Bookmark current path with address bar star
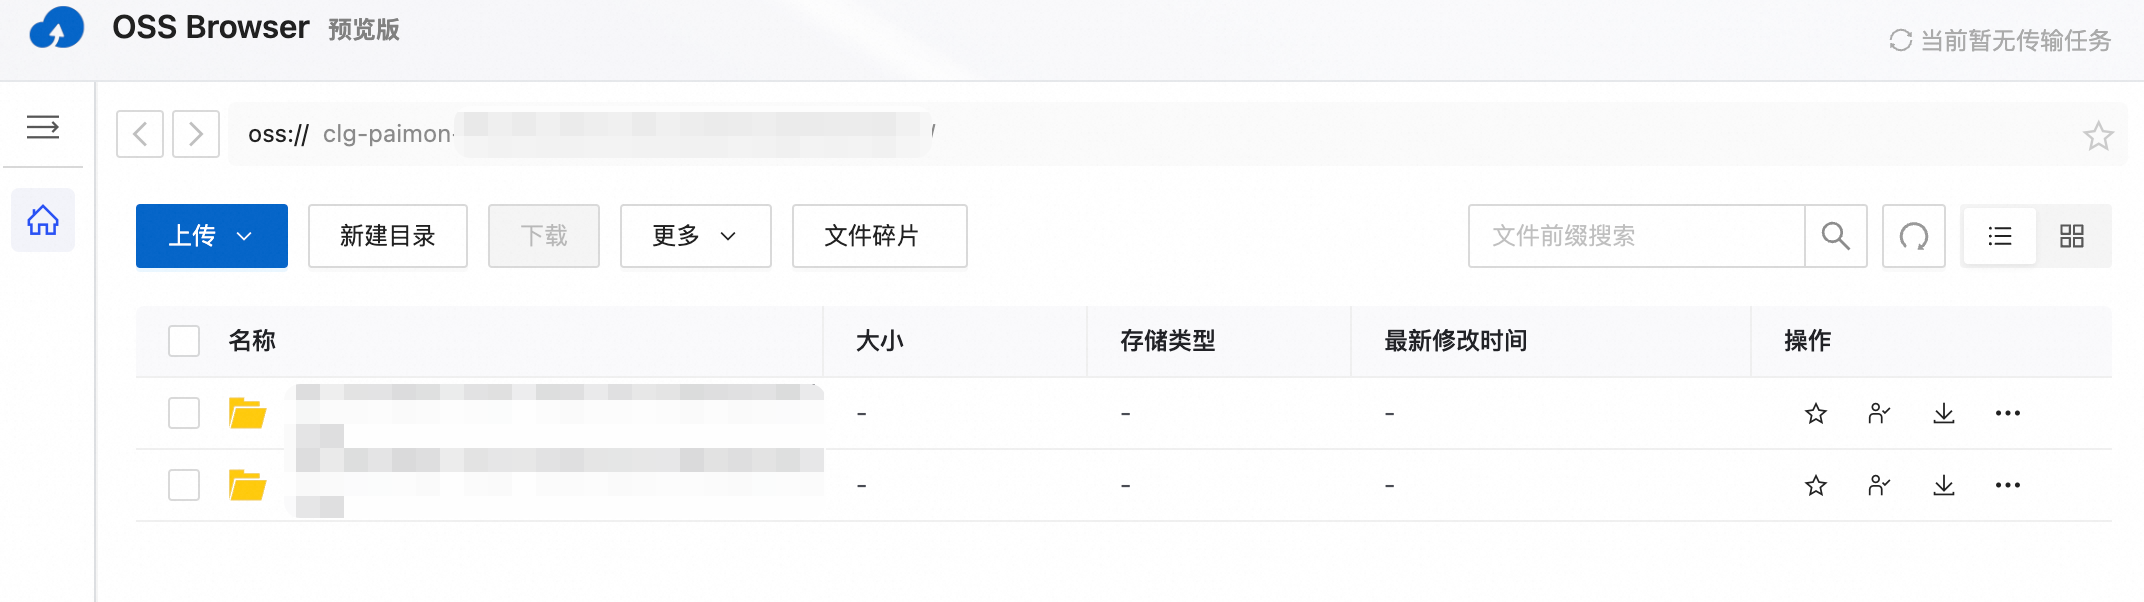Image resolution: width=2144 pixels, height=602 pixels. [2098, 135]
